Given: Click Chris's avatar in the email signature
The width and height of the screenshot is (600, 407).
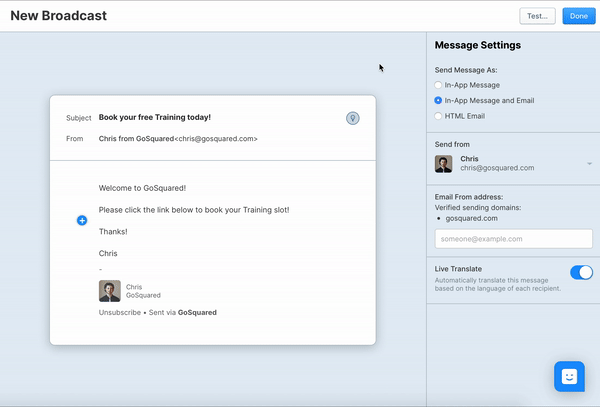Looking at the screenshot, I should click(109, 291).
